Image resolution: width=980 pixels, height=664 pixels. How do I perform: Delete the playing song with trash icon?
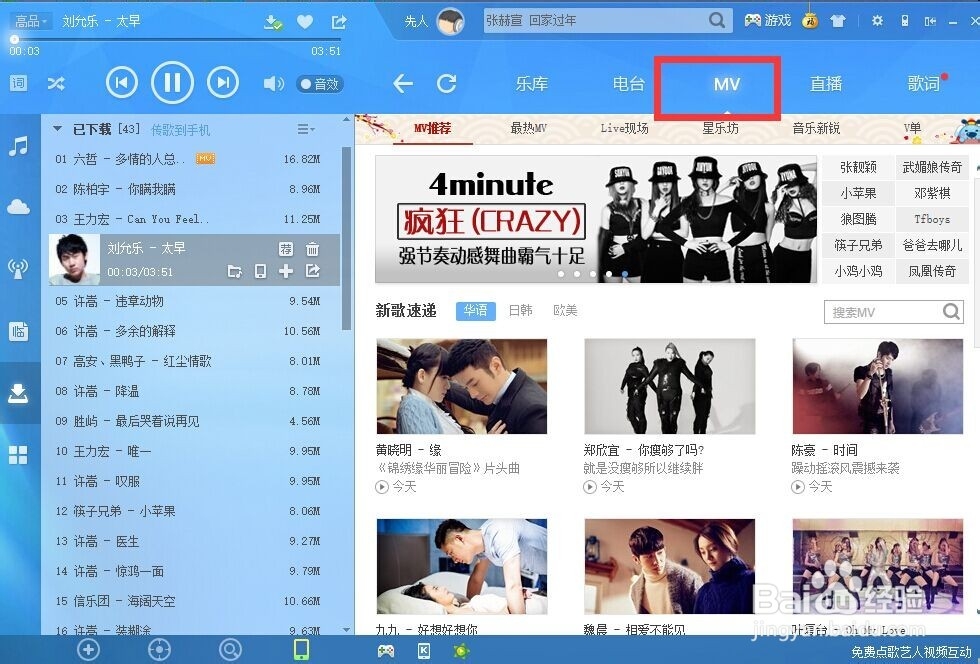click(312, 249)
